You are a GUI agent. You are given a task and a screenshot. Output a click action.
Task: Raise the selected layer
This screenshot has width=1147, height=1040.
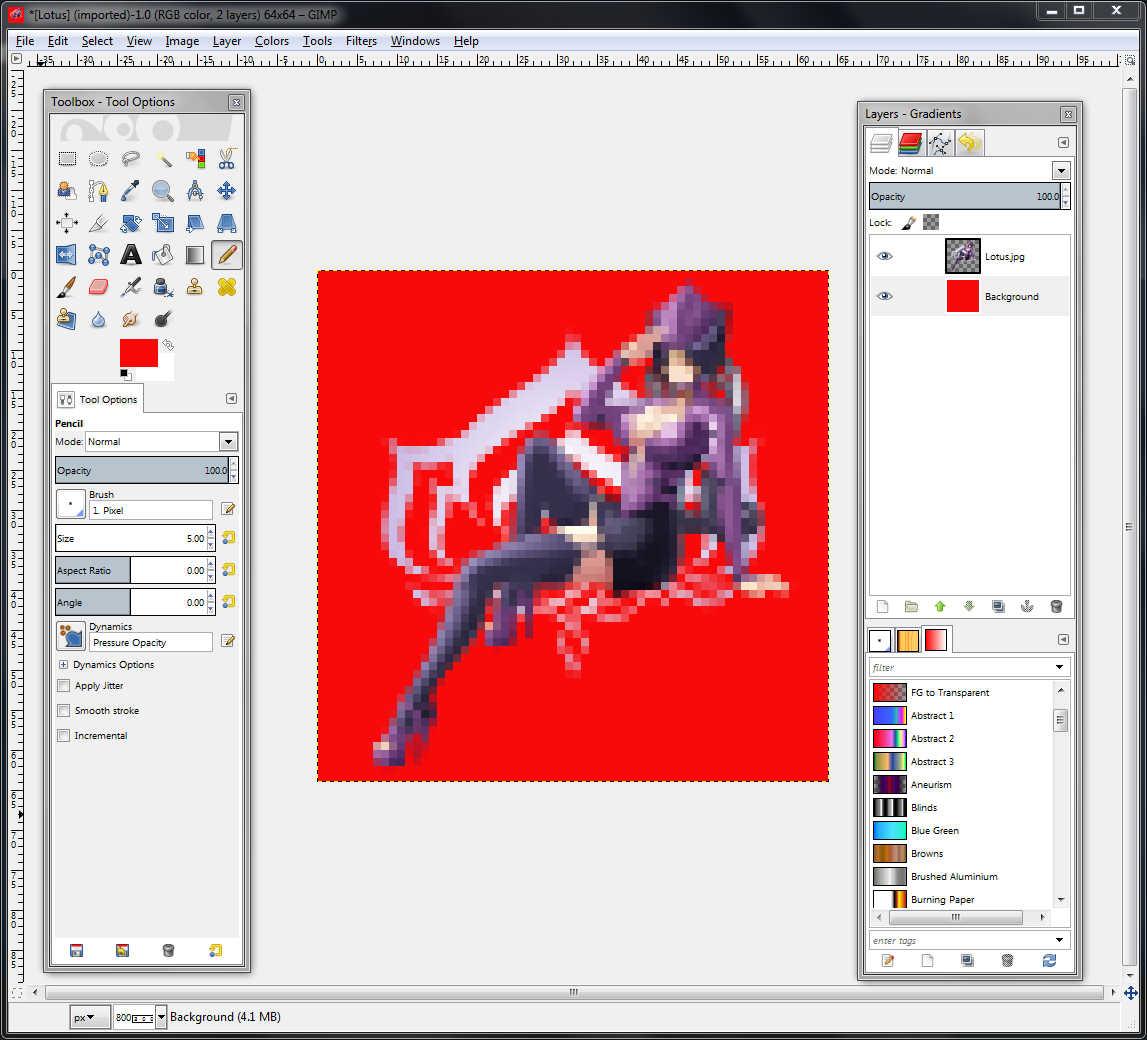click(x=940, y=606)
